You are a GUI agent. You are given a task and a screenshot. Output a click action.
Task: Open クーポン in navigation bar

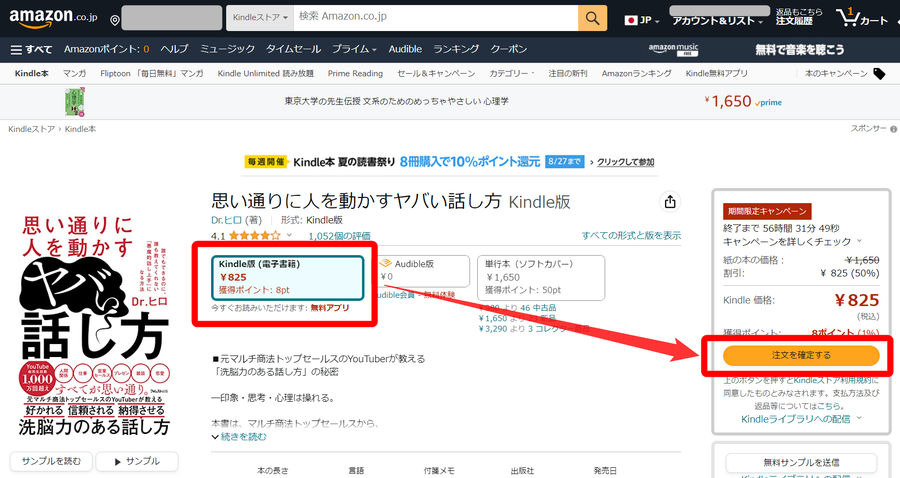click(509, 49)
